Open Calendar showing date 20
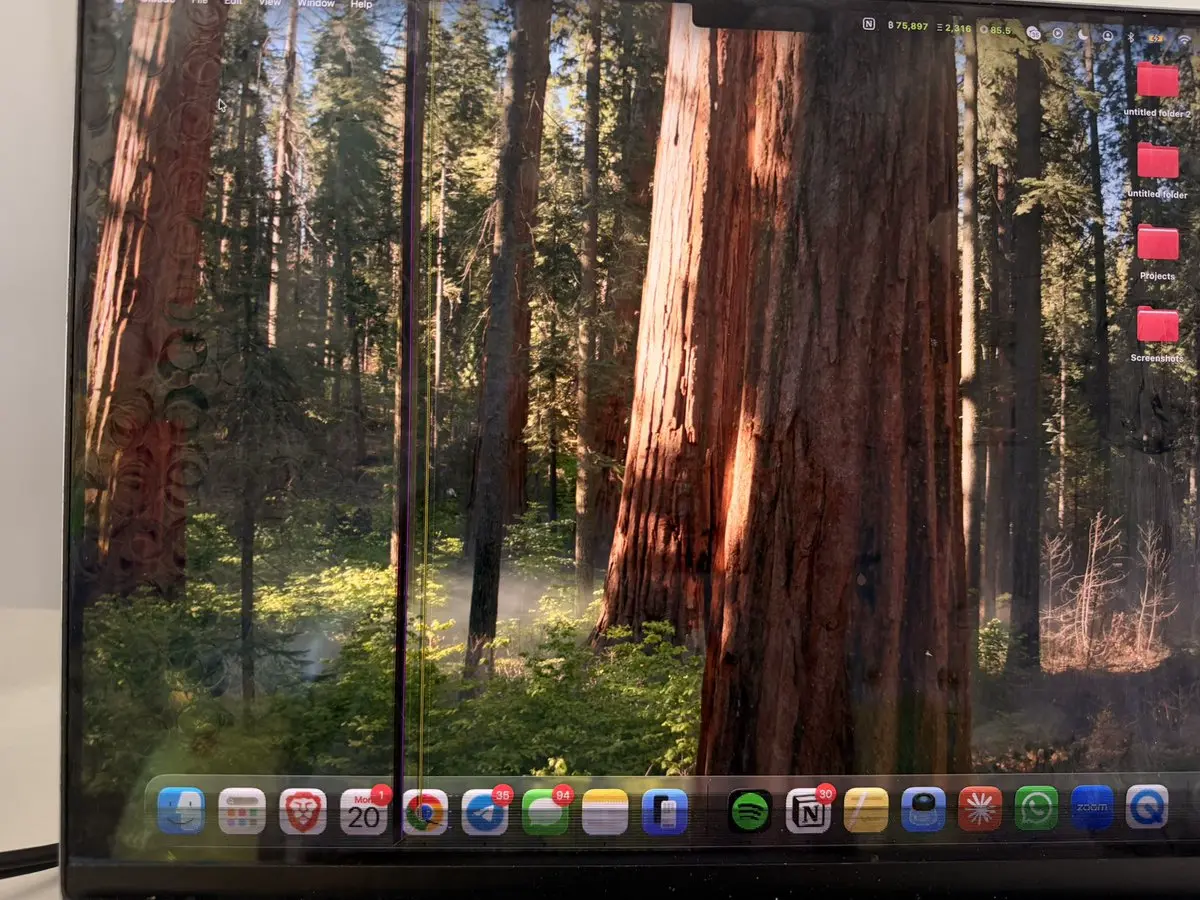Screen dimensions: 1200x900 363,811
